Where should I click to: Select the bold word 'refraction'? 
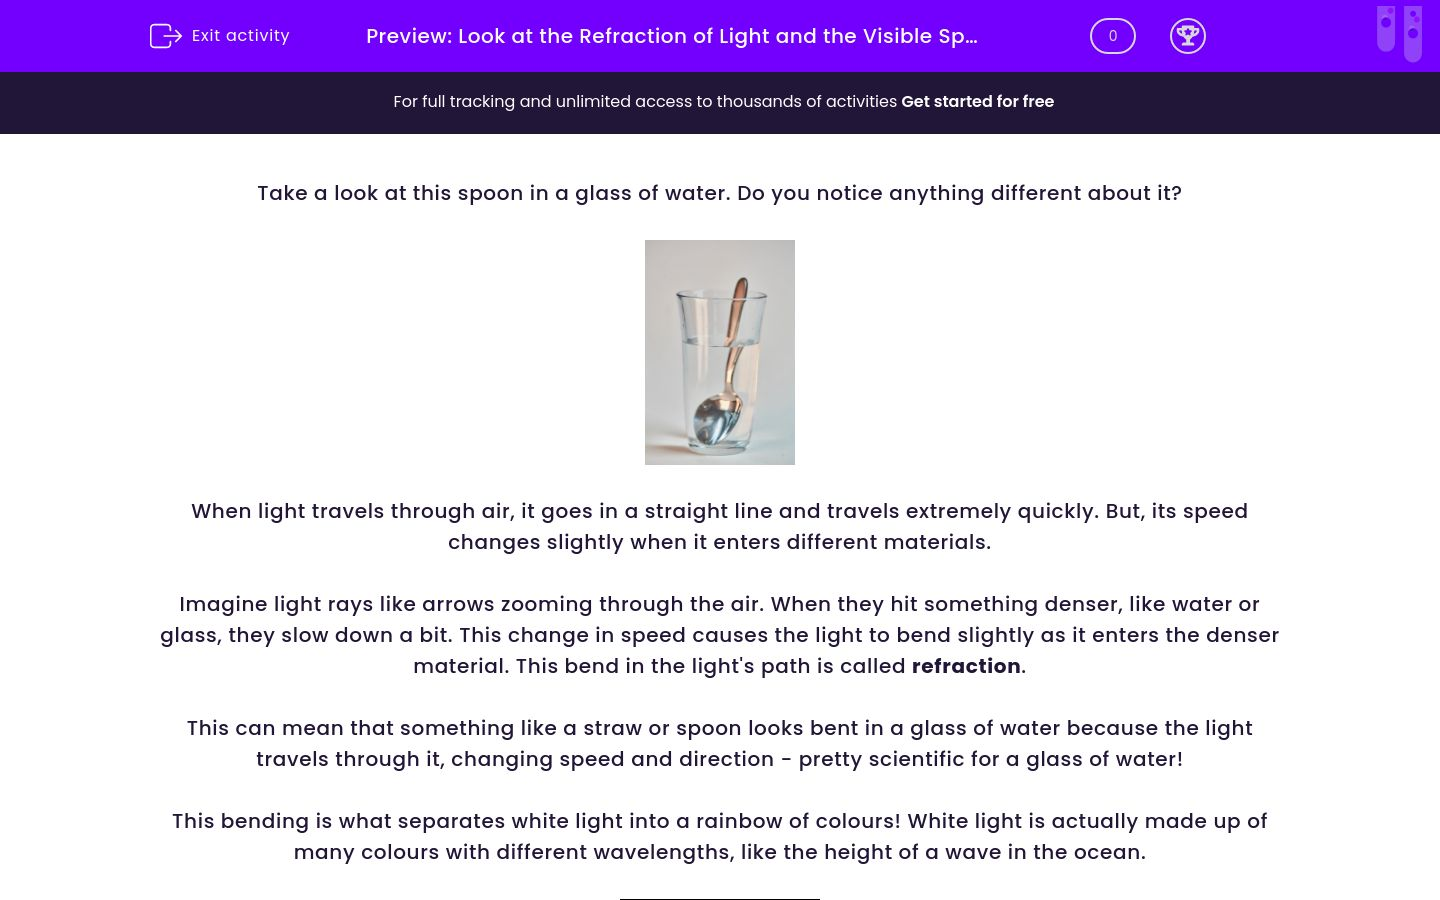(x=965, y=666)
